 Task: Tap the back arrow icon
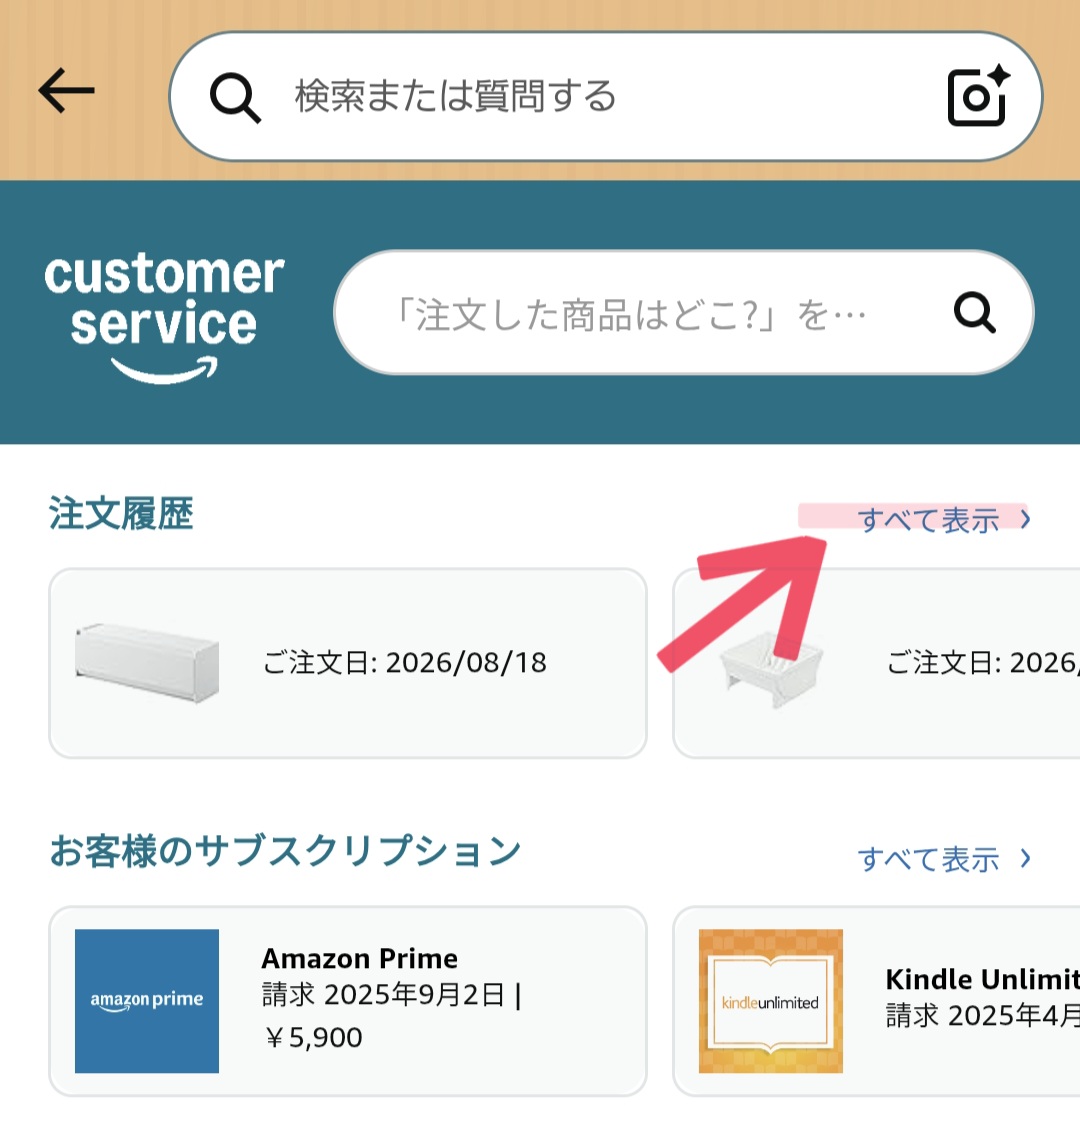[x=66, y=91]
